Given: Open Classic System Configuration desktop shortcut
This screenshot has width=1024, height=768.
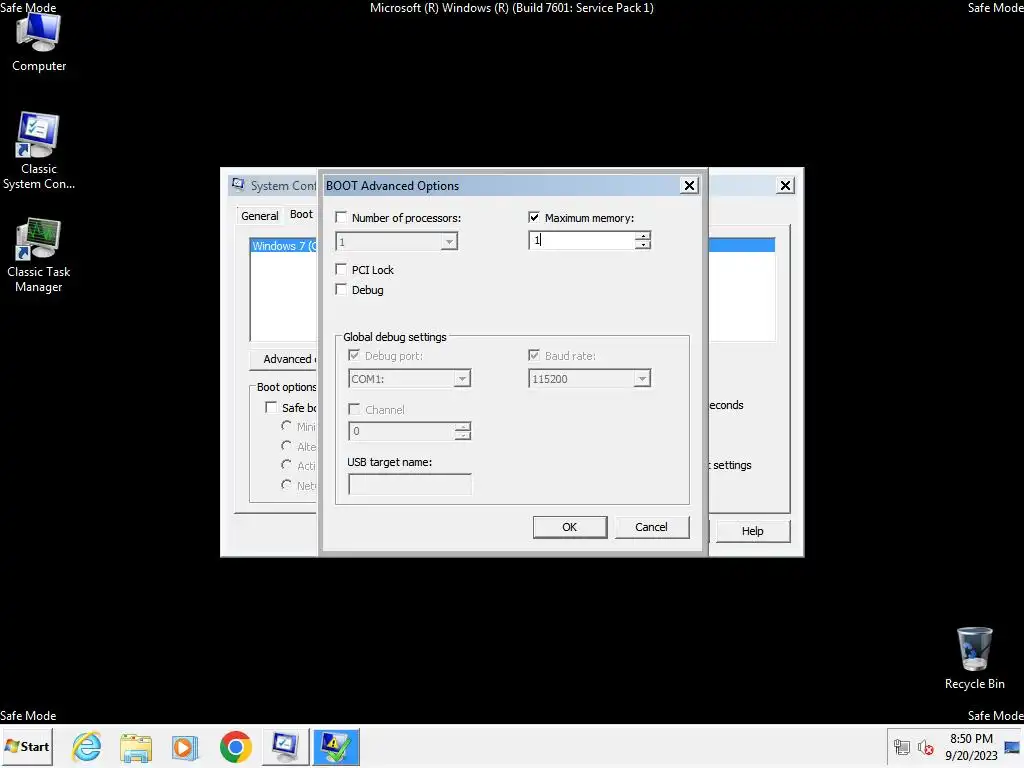Looking at the screenshot, I should [x=39, y=152].
